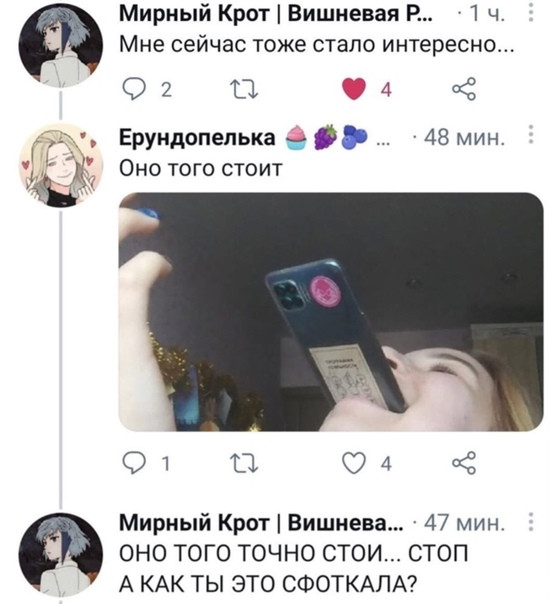549x604 pixels.
Task: Retweet Ерундопелька's photo tweet
Action: (x=243, y=463)
